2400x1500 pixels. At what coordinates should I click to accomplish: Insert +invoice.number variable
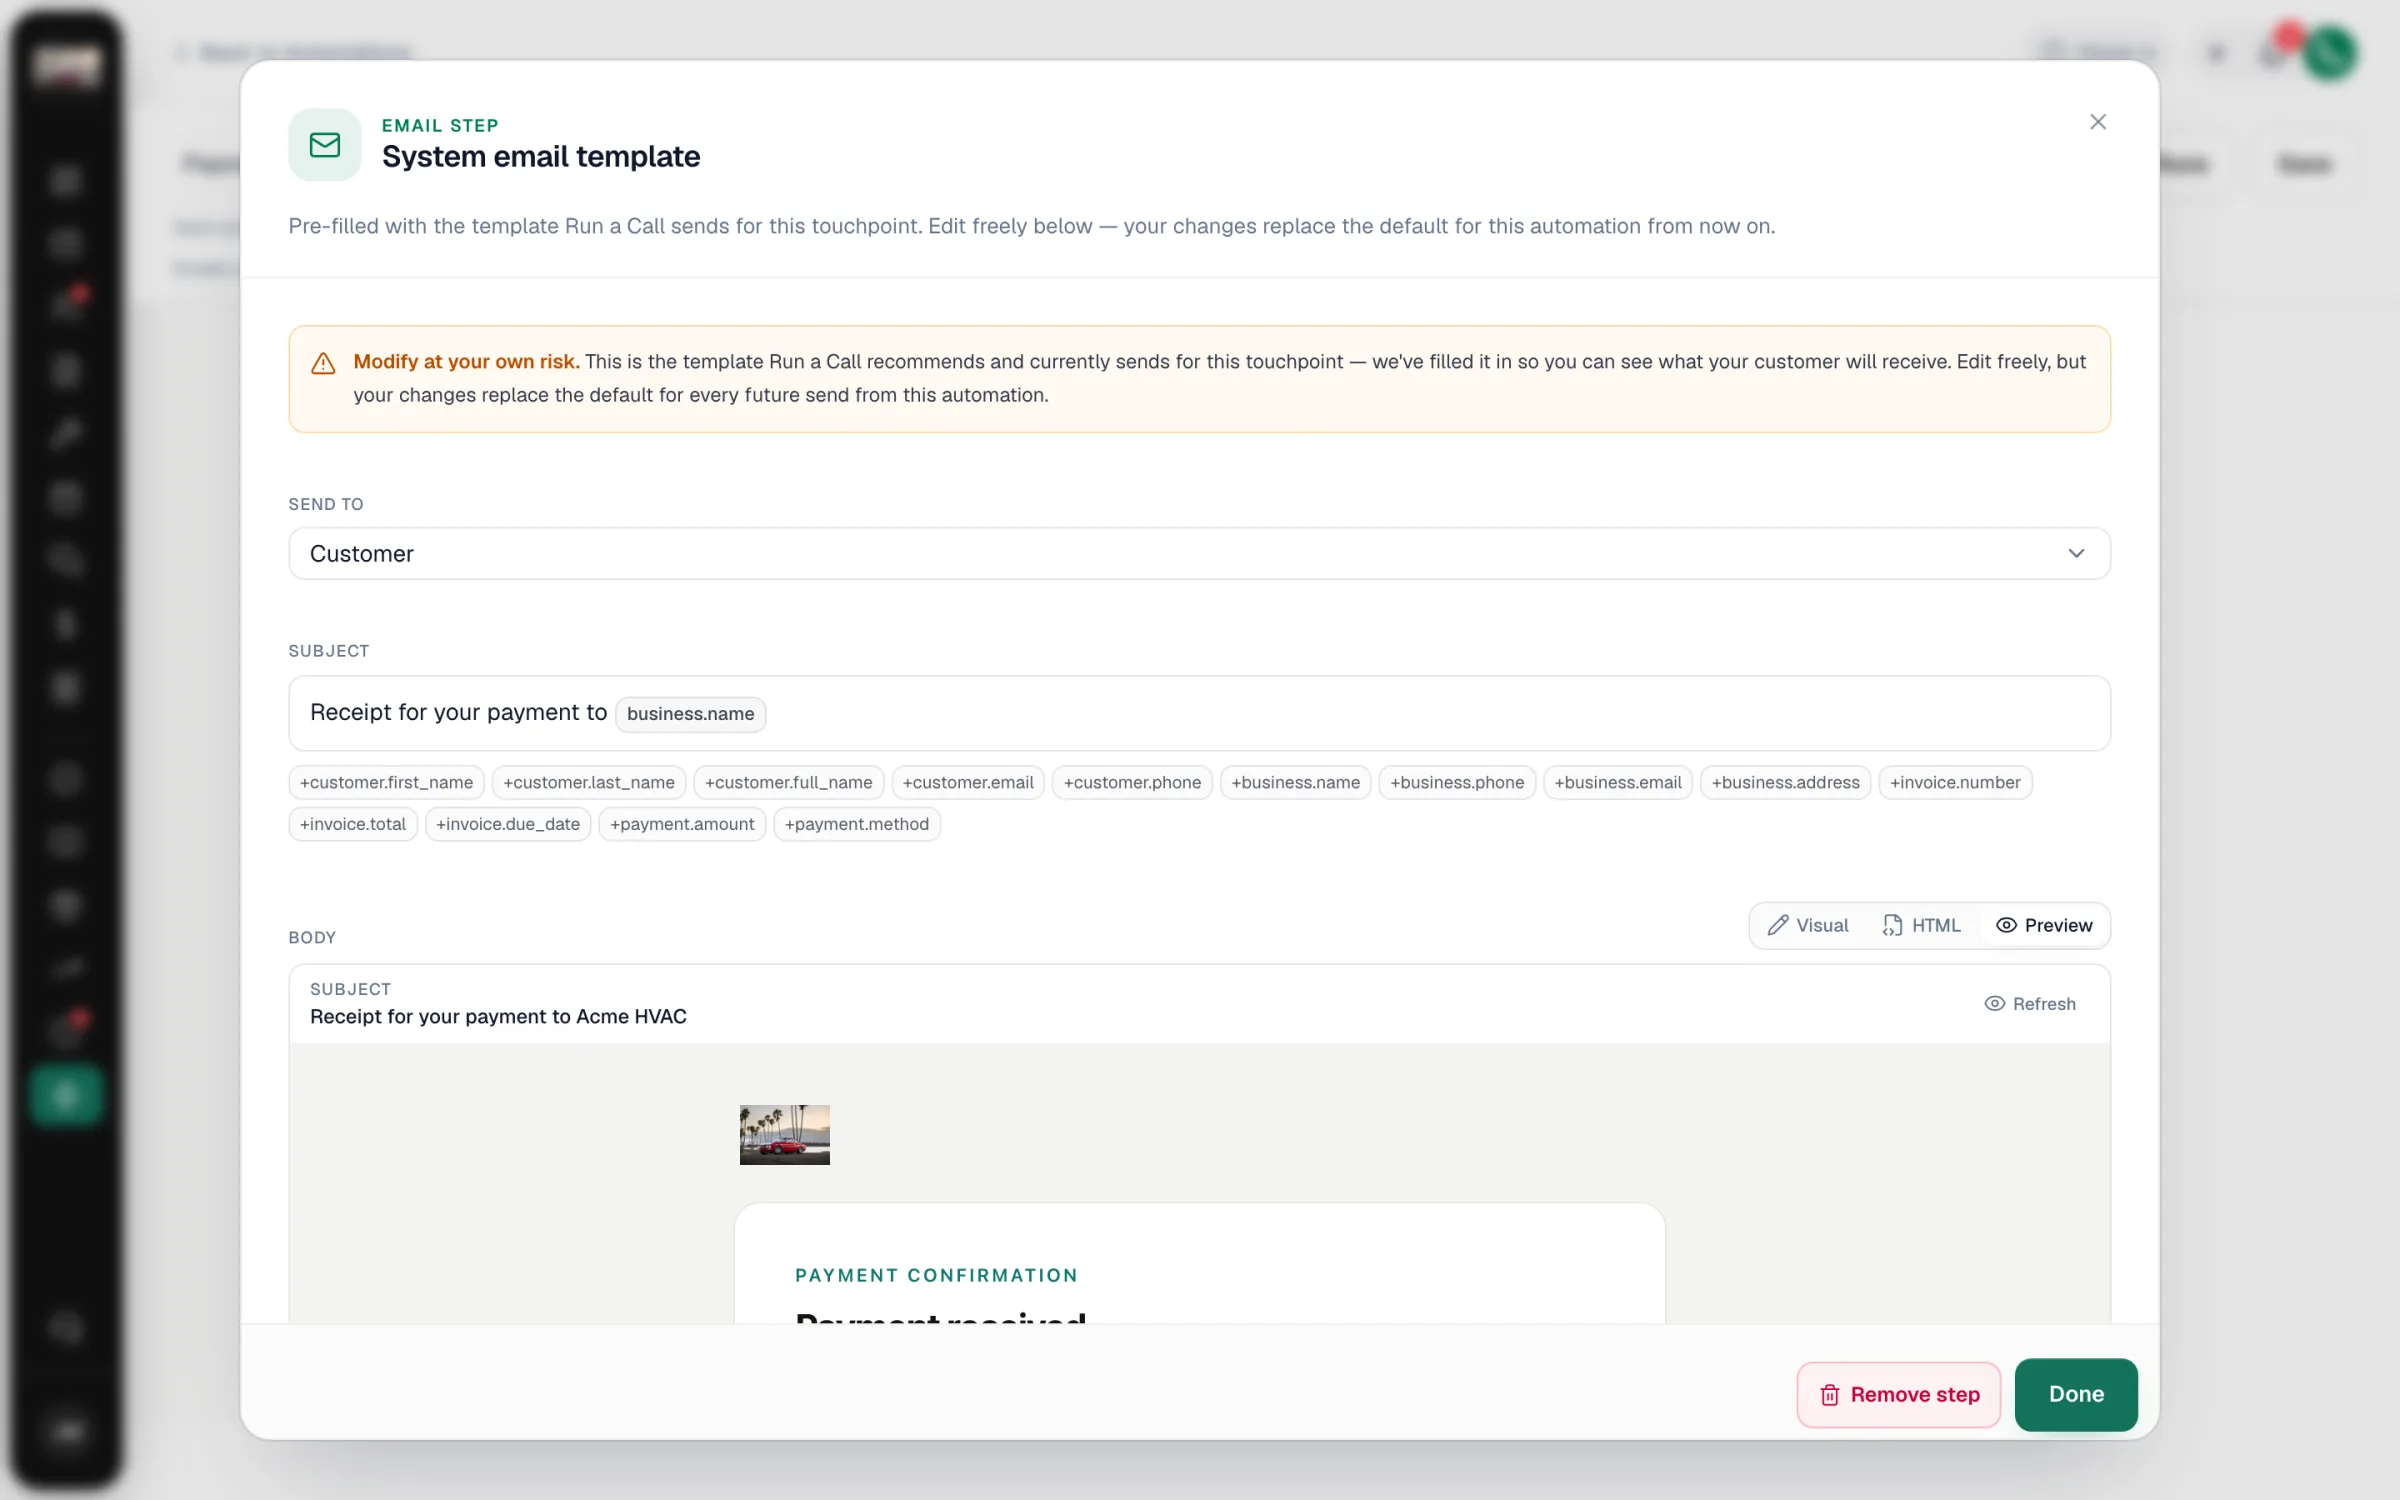[1955, 782]
